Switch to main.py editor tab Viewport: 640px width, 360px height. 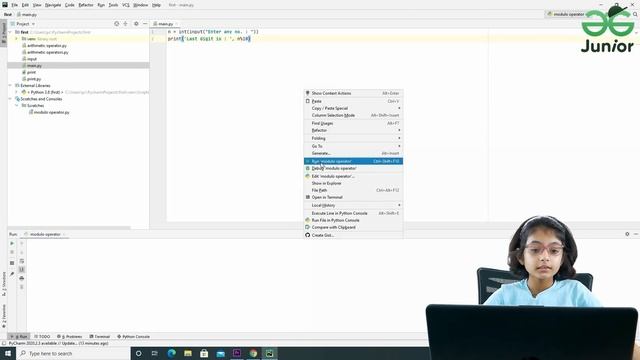click(165, 24)
